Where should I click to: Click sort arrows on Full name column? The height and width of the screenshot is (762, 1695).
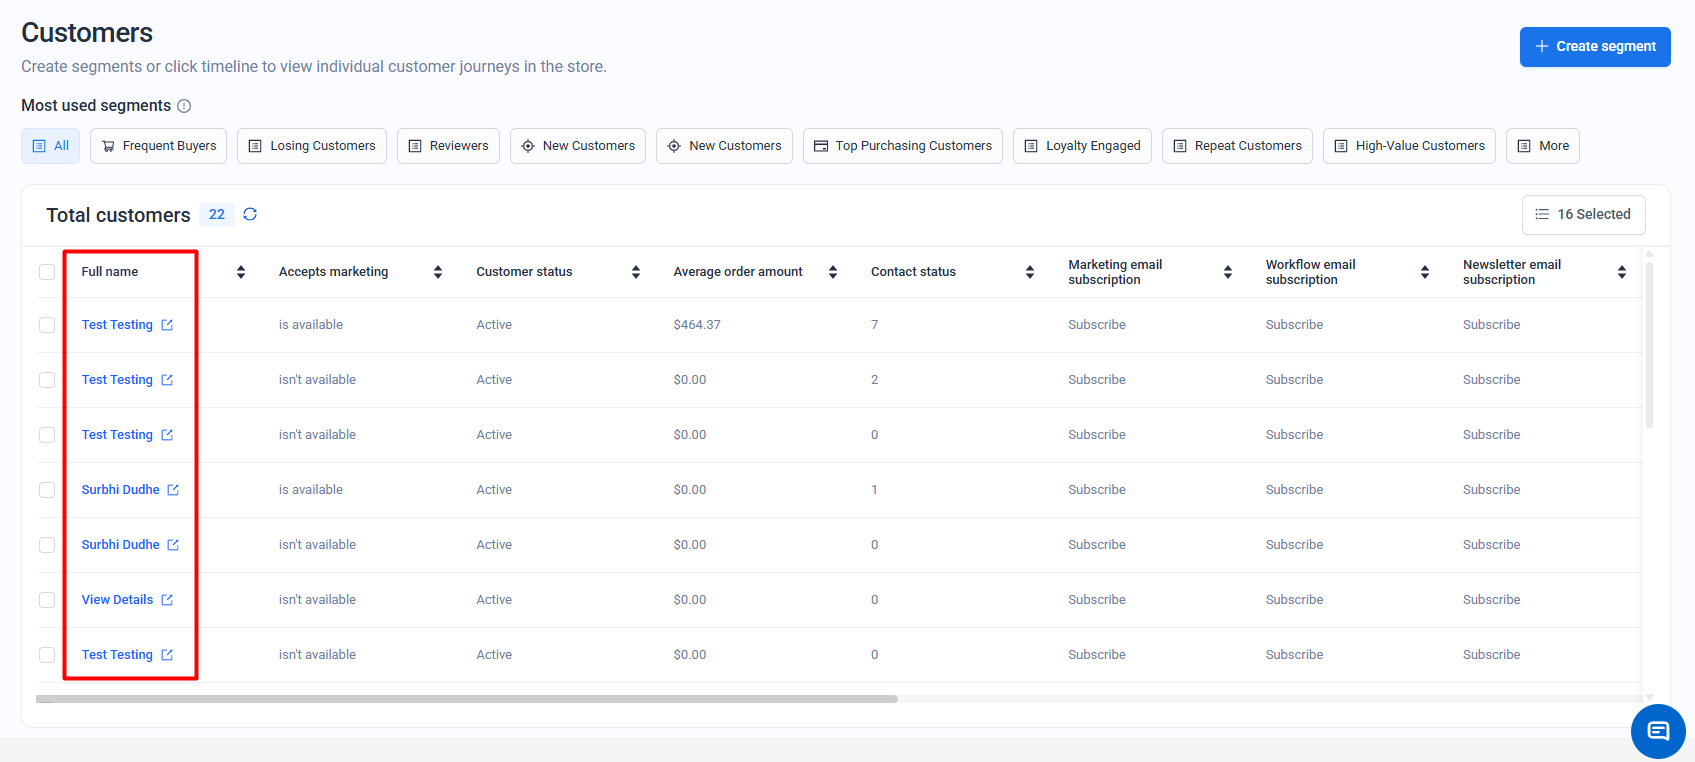pyautogui.click(x=241, y=272)
